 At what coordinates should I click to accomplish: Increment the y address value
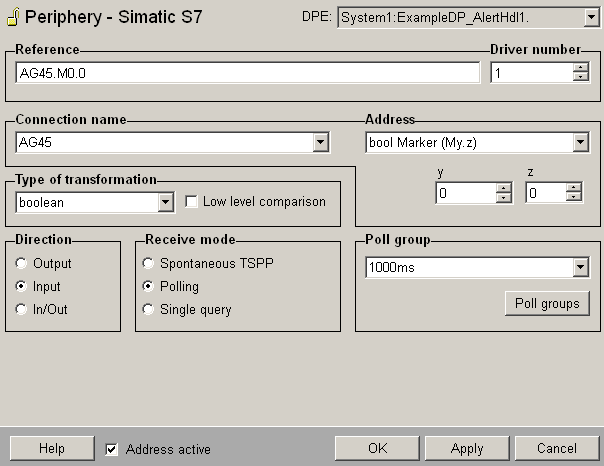click(503, 188)
